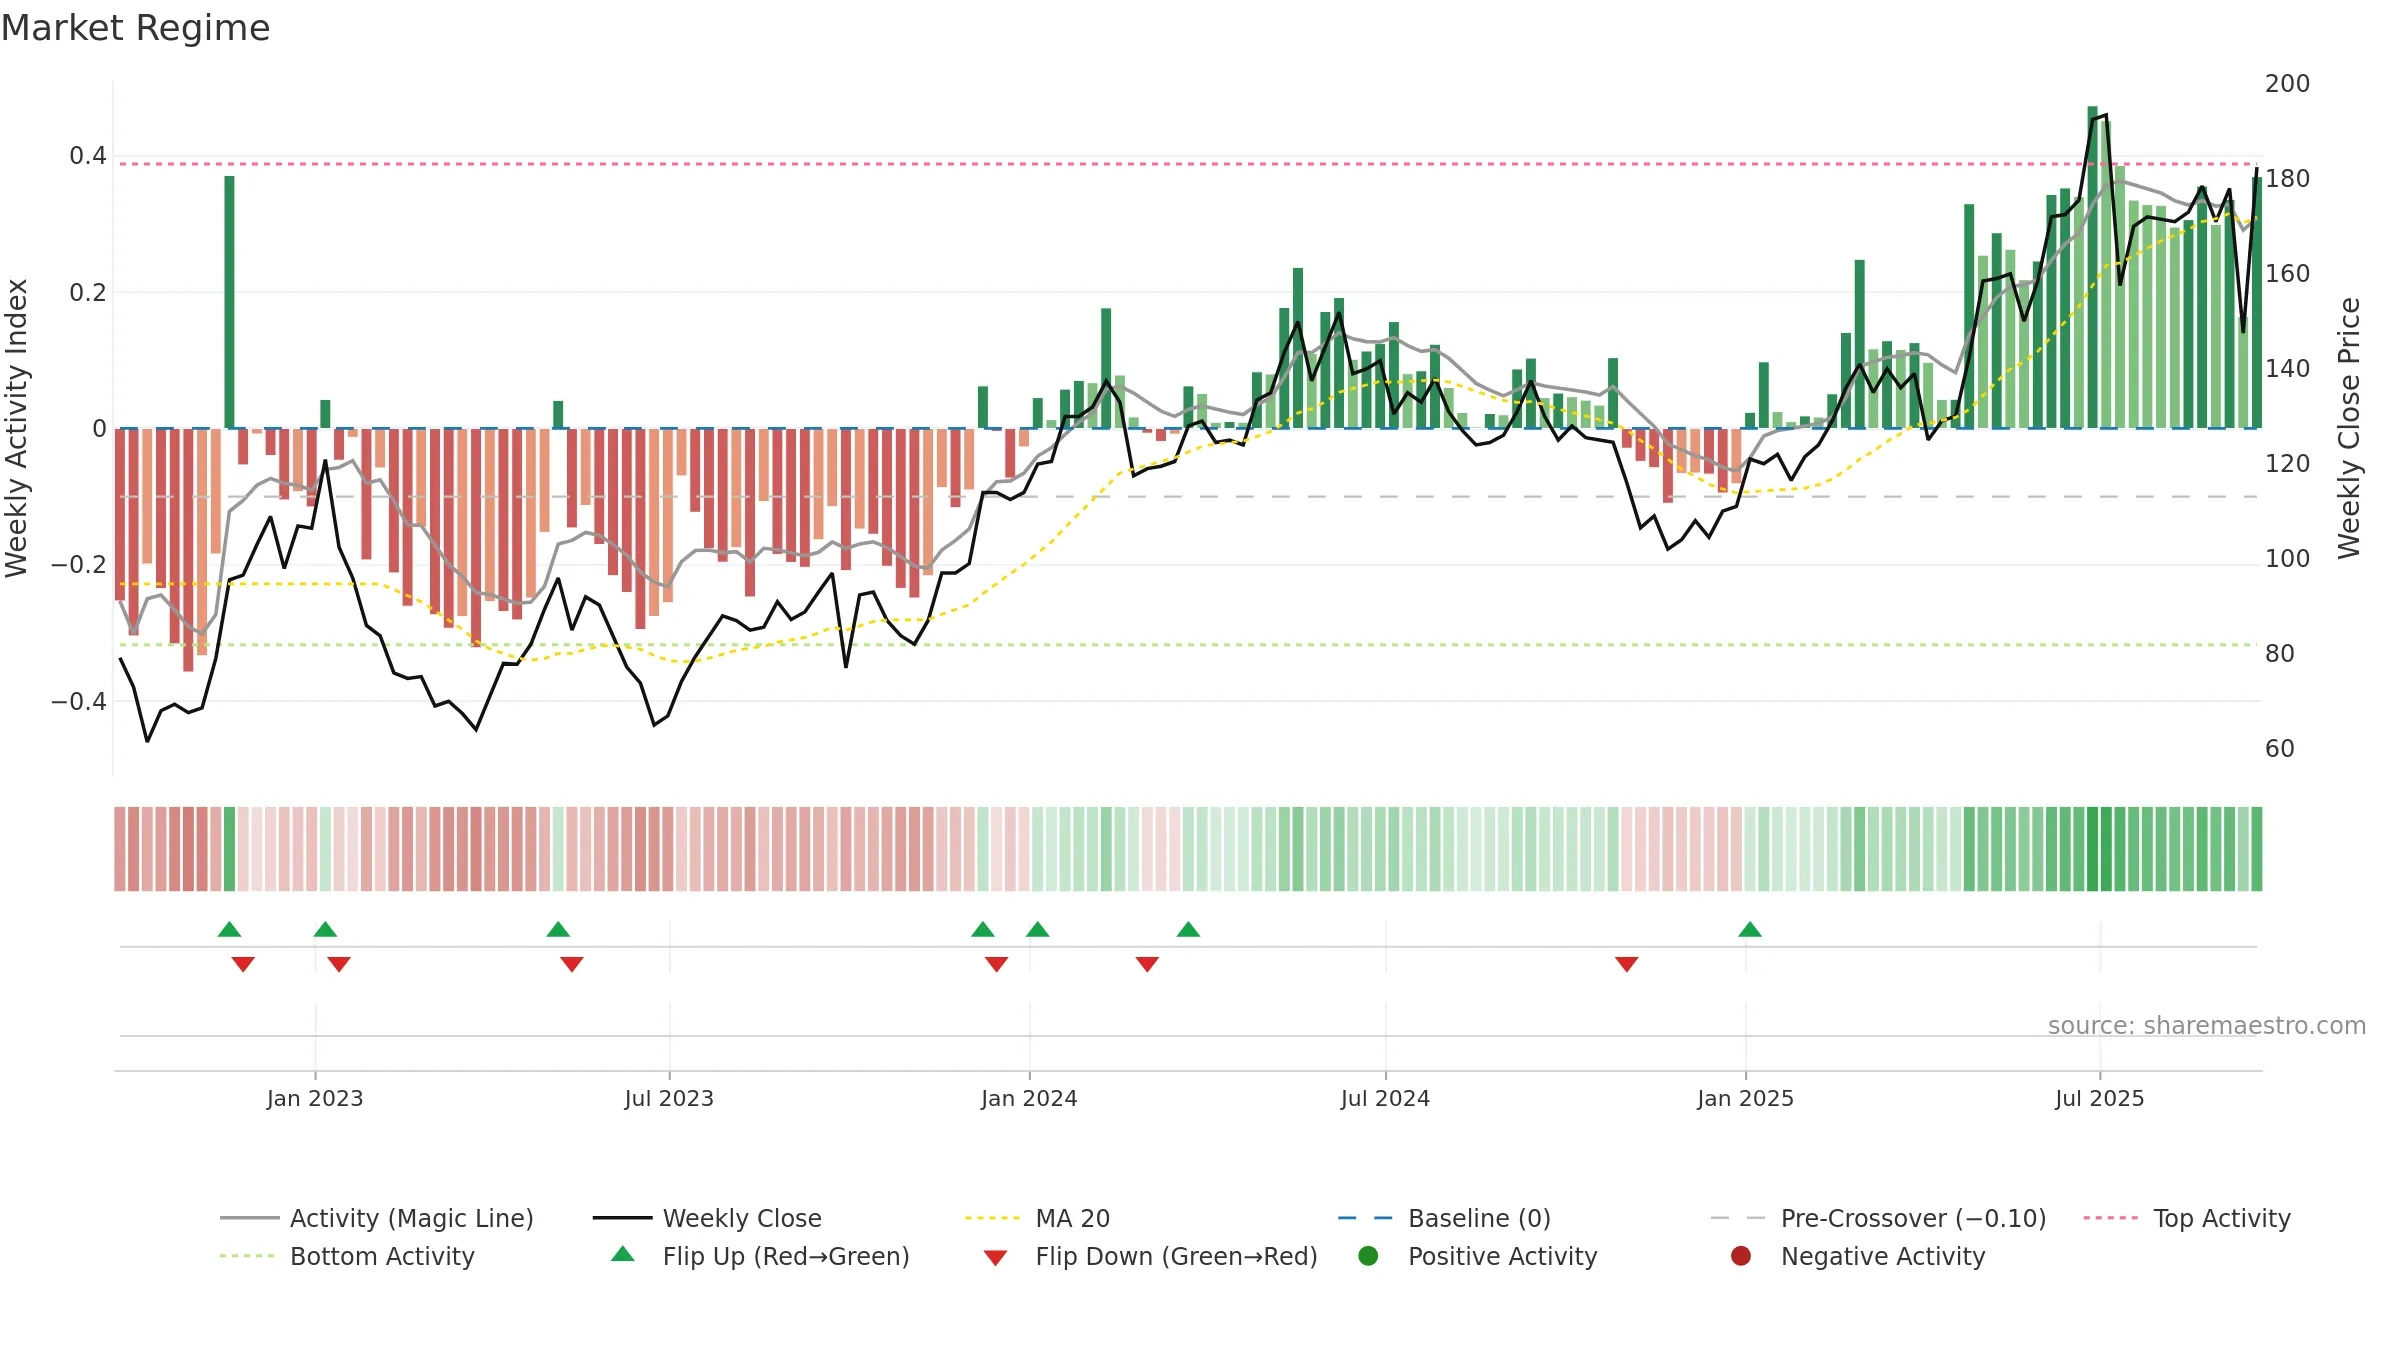Click the Jul 2024 x-axis label
2400x1350 pixels.
[x=1385, y=1098]
